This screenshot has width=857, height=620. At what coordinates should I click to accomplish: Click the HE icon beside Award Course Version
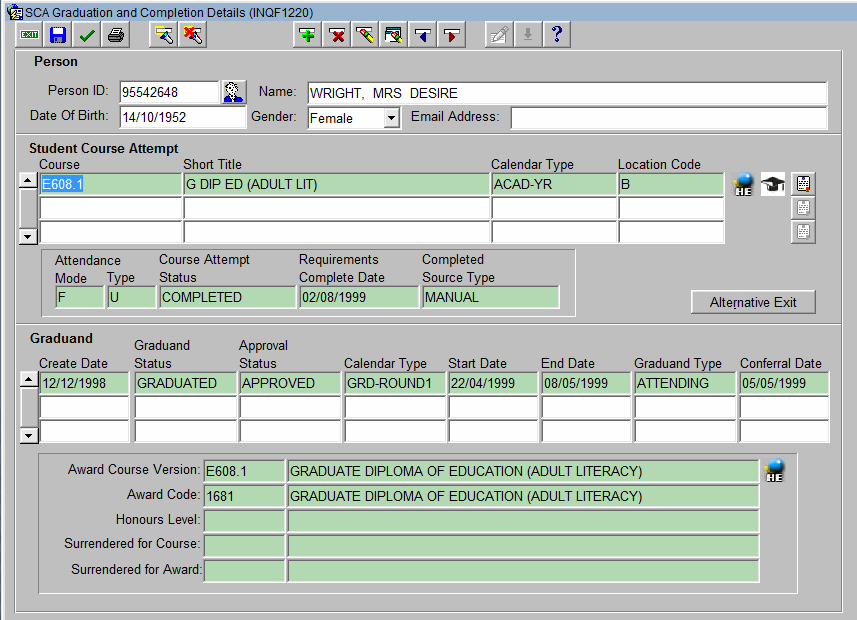(773, 471)
